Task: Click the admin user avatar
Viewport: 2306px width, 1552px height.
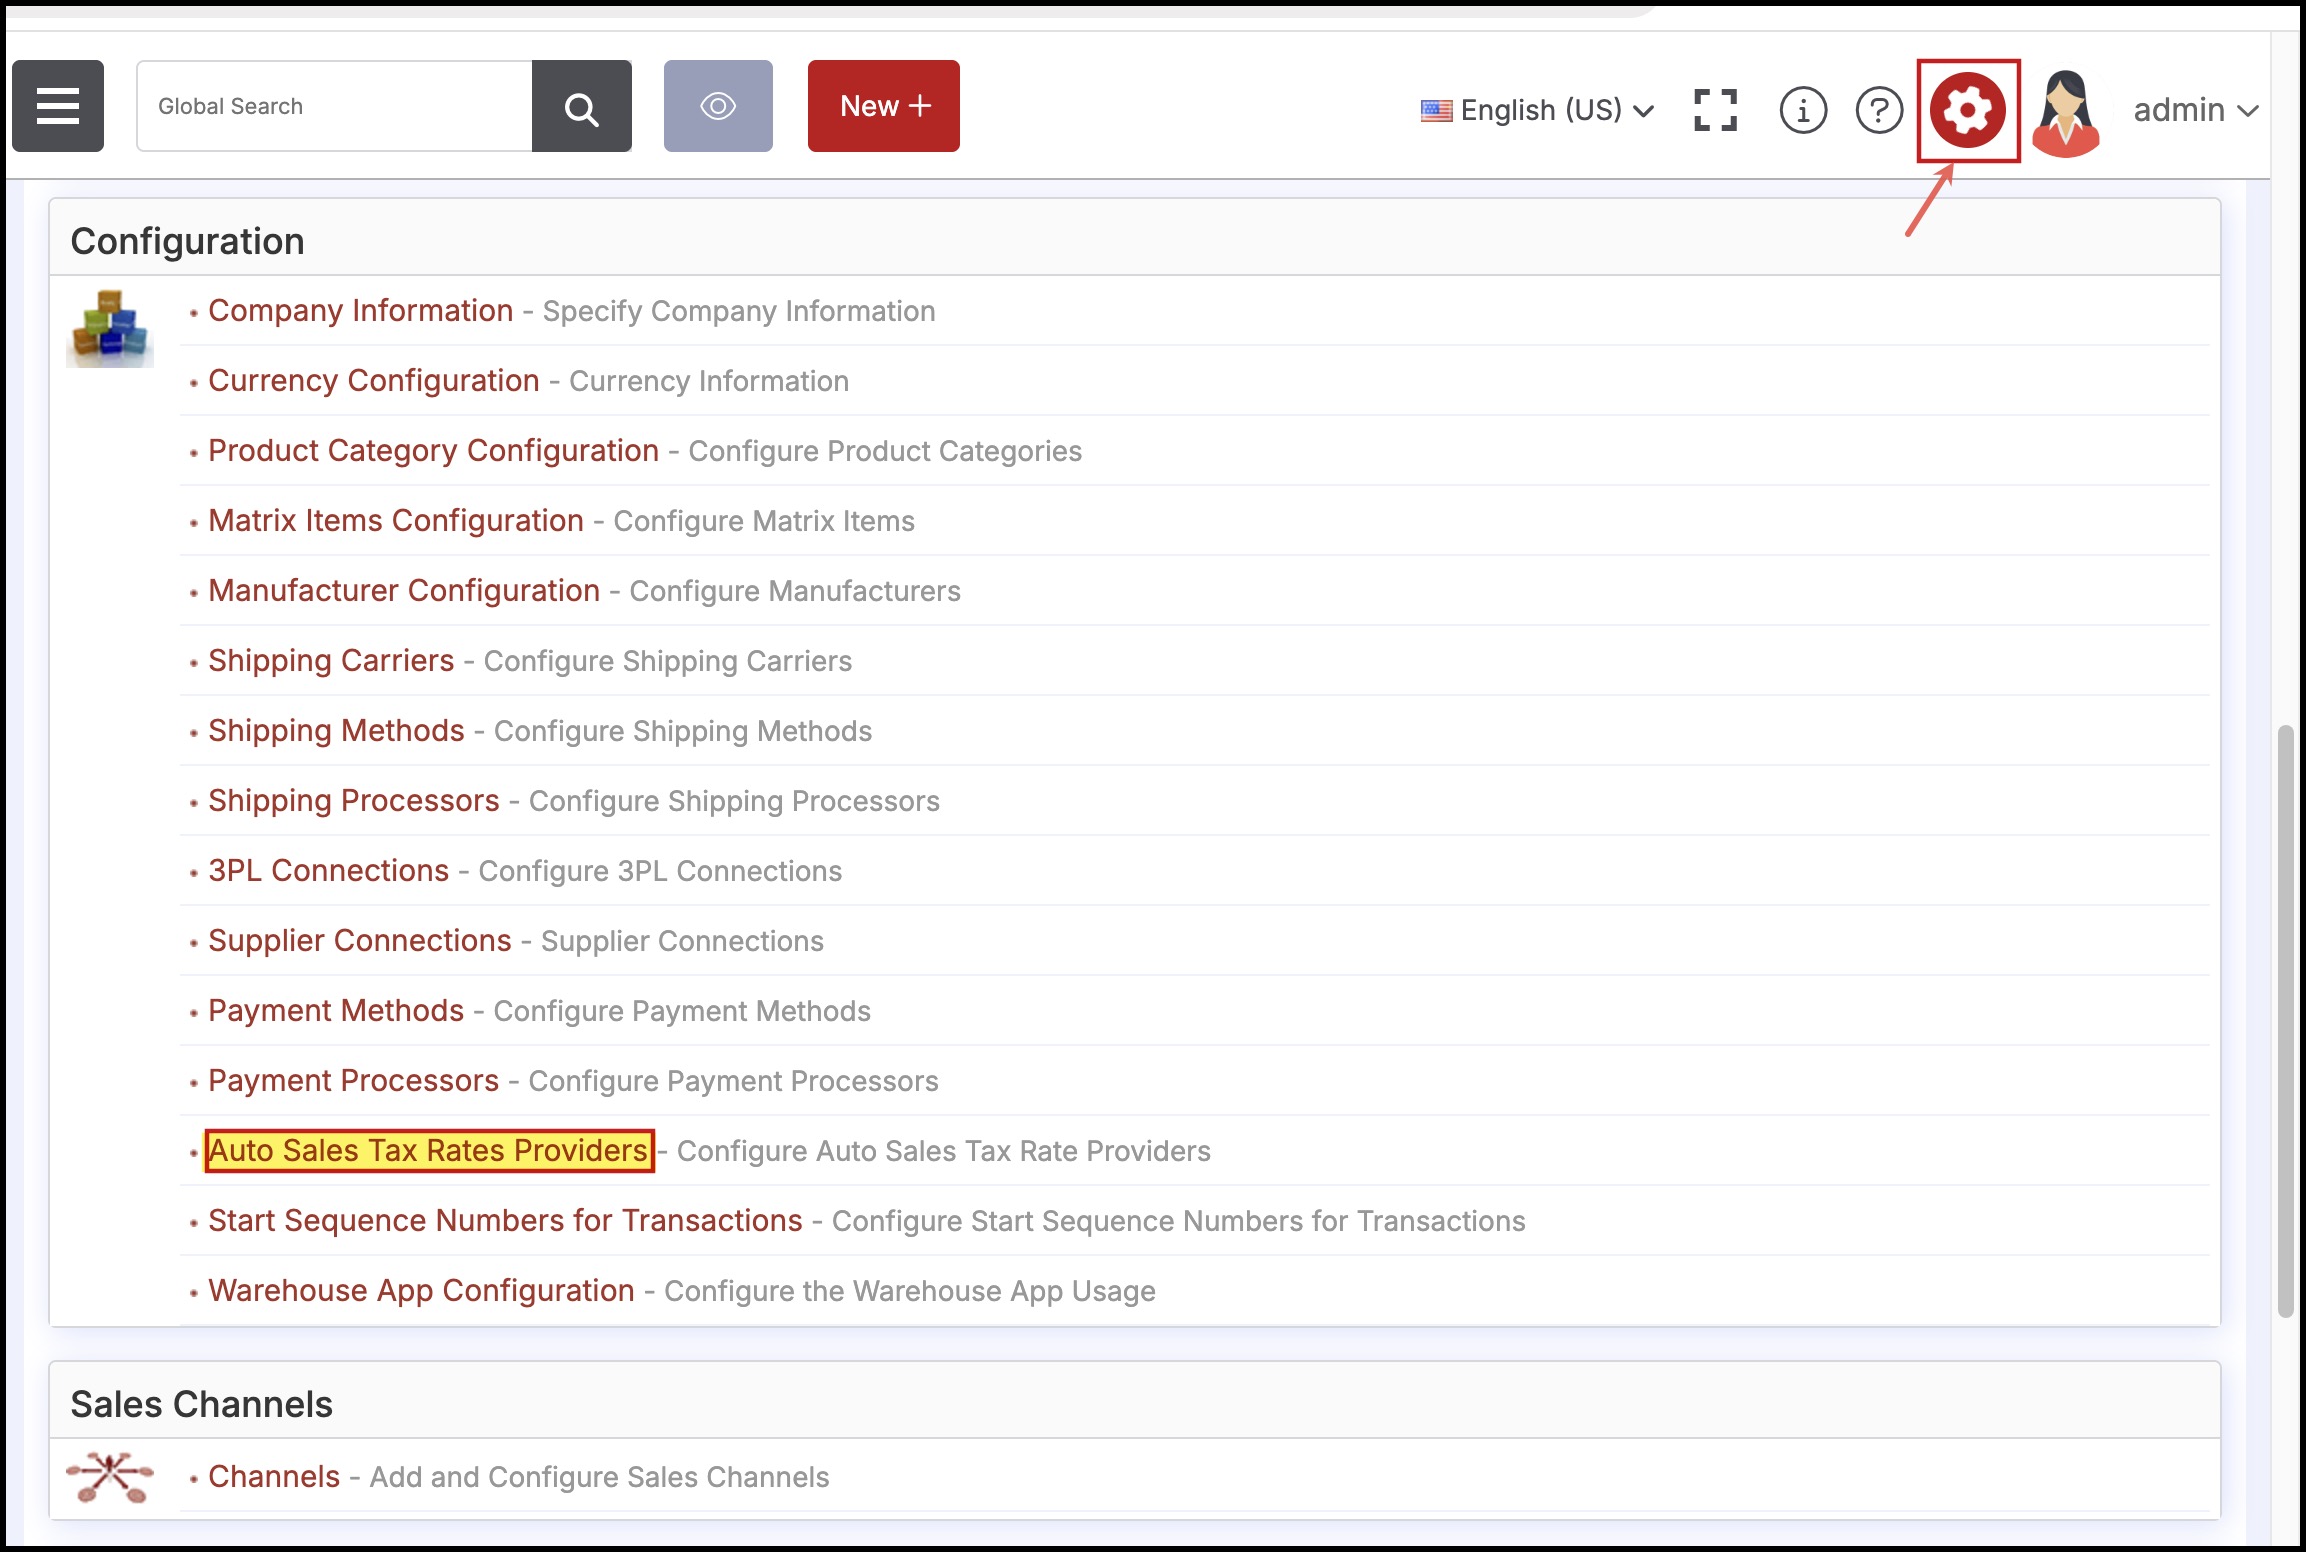Action: point(2066,112)
